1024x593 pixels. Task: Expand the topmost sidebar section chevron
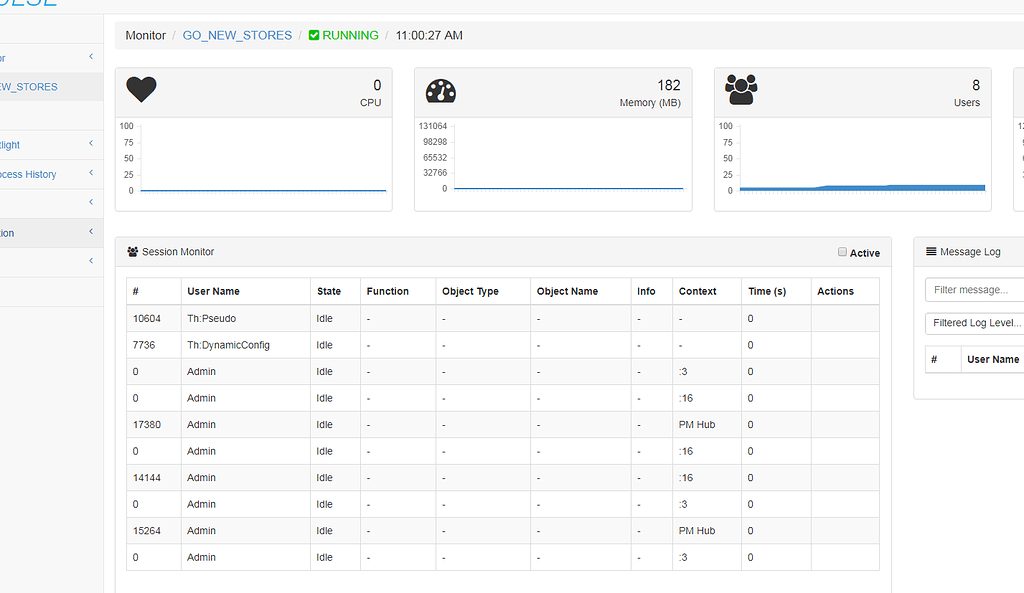pyautogui.click(x=90, y=57)
